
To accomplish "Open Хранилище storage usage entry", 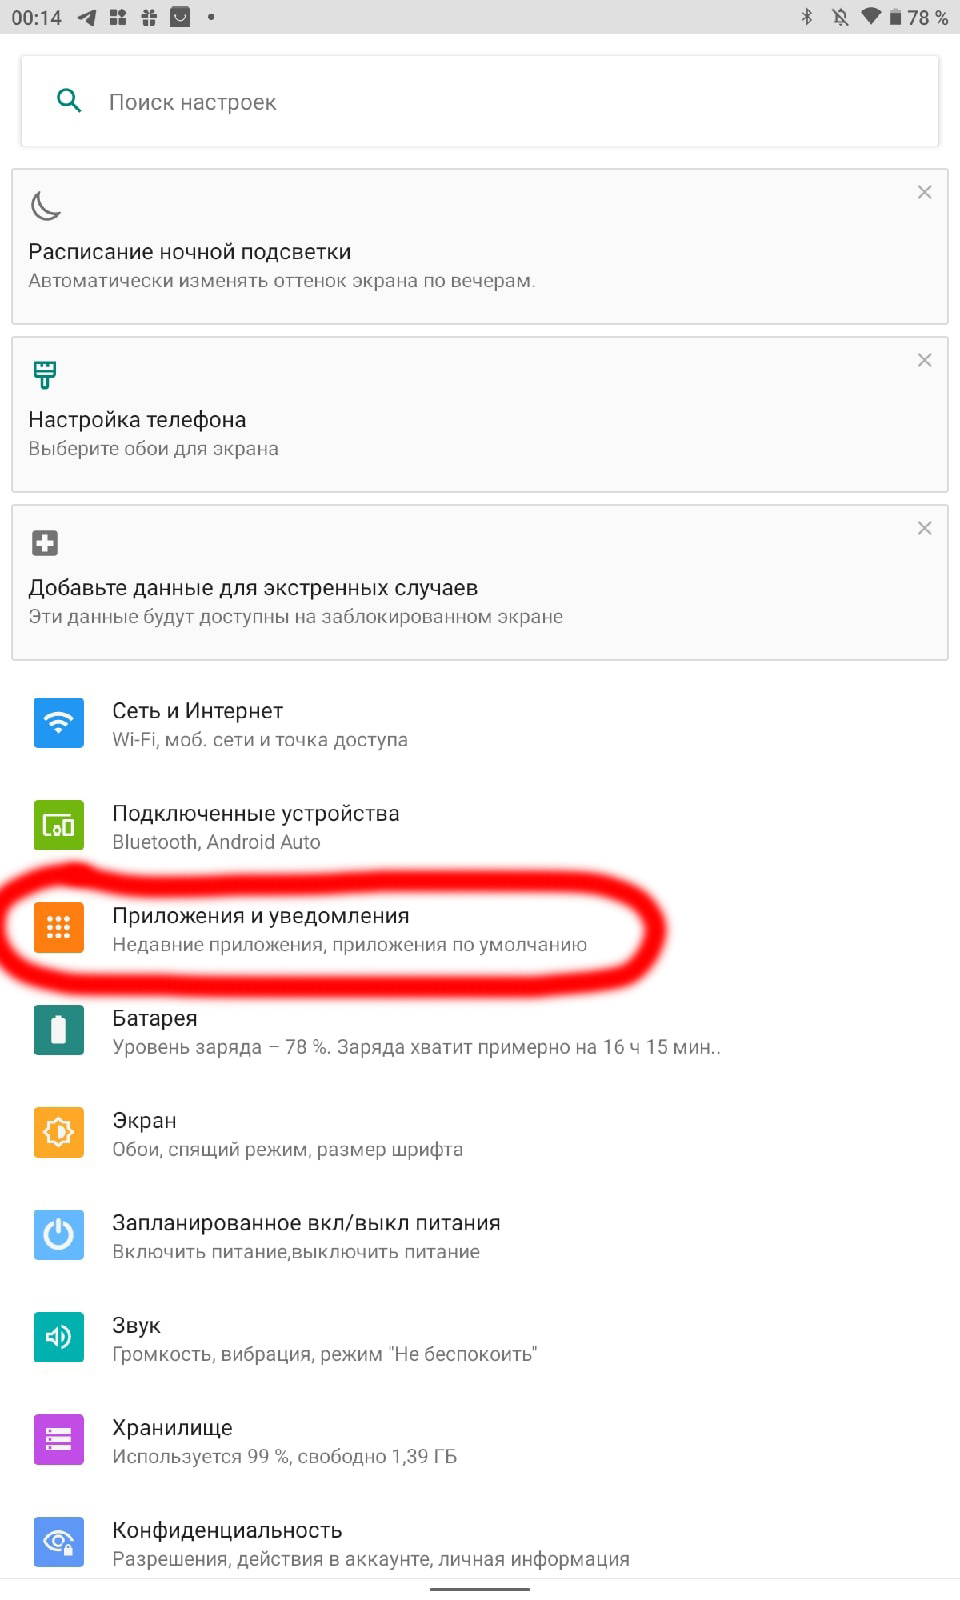I will pos(480,1440).
